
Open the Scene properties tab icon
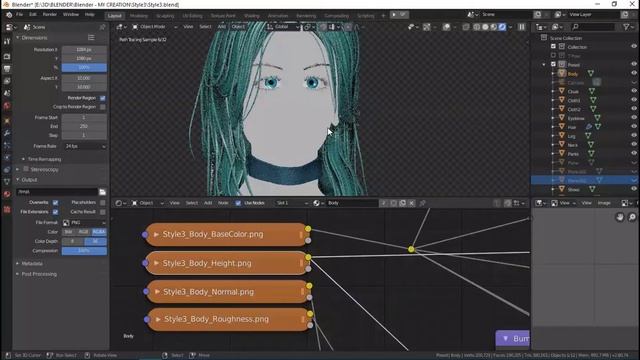pos(7,93)
